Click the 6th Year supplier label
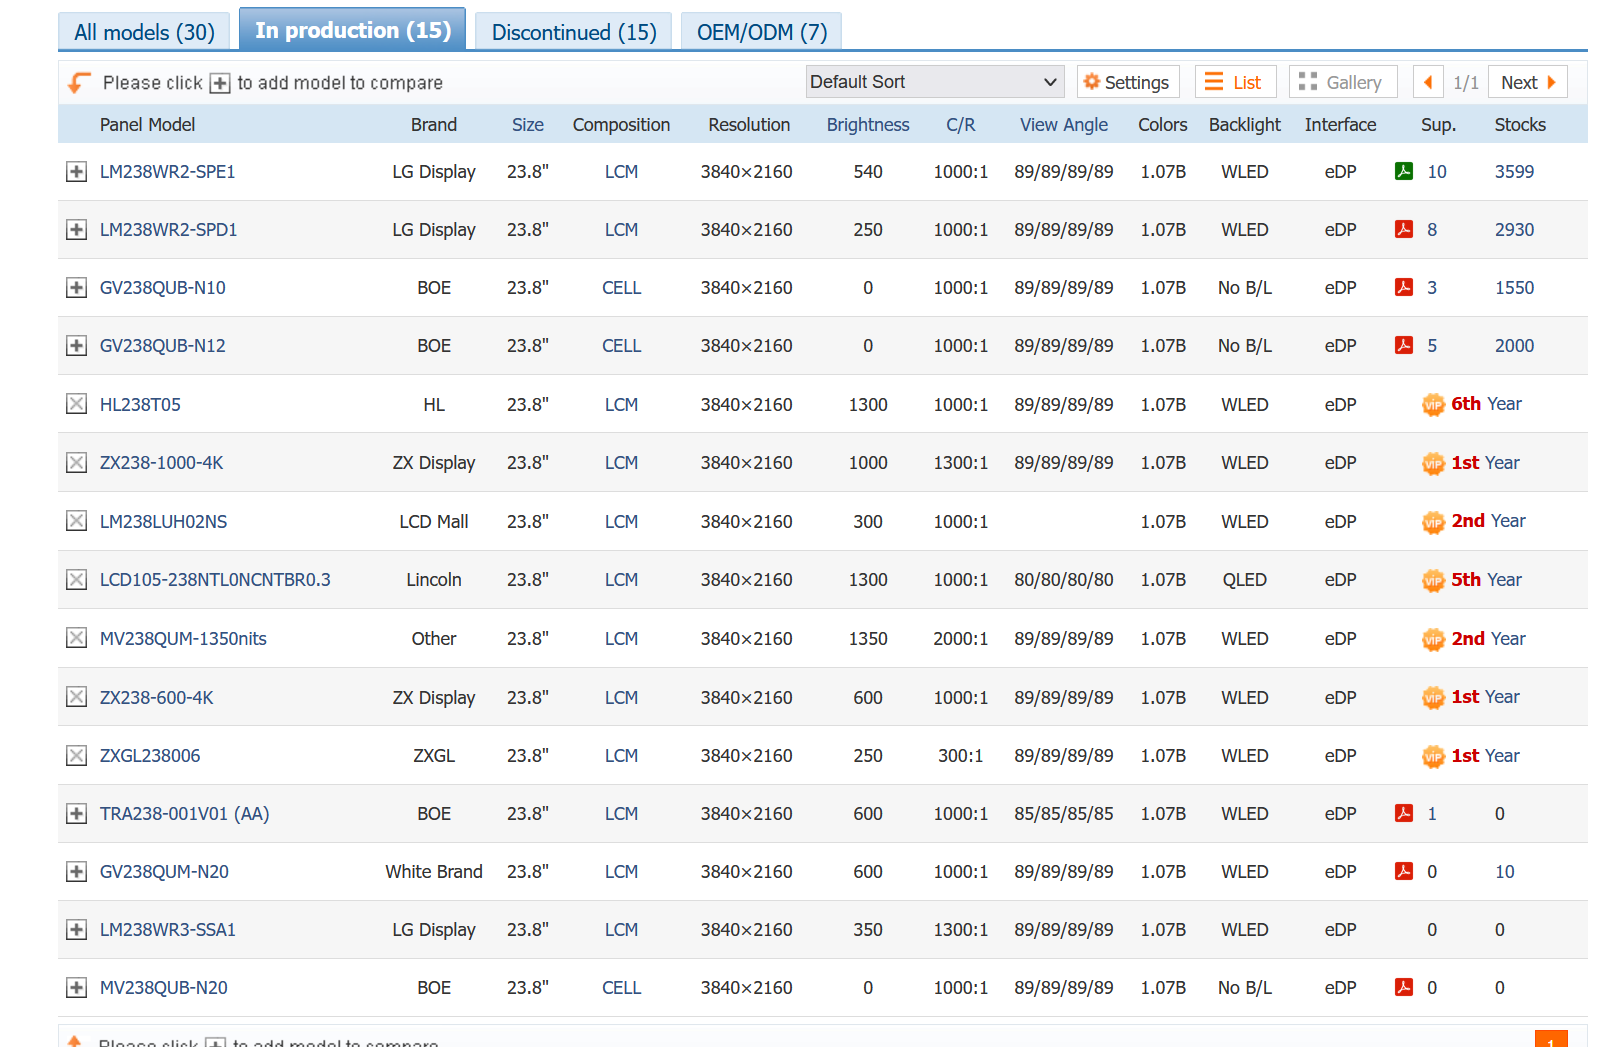The image size is (1600, 1047). (x=1487, y=404)
